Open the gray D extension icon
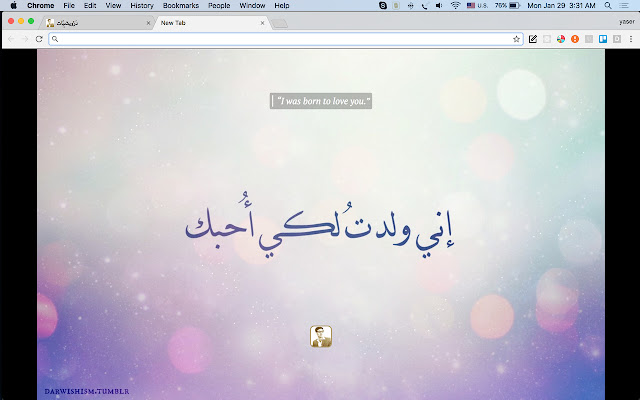 [617, 39]
